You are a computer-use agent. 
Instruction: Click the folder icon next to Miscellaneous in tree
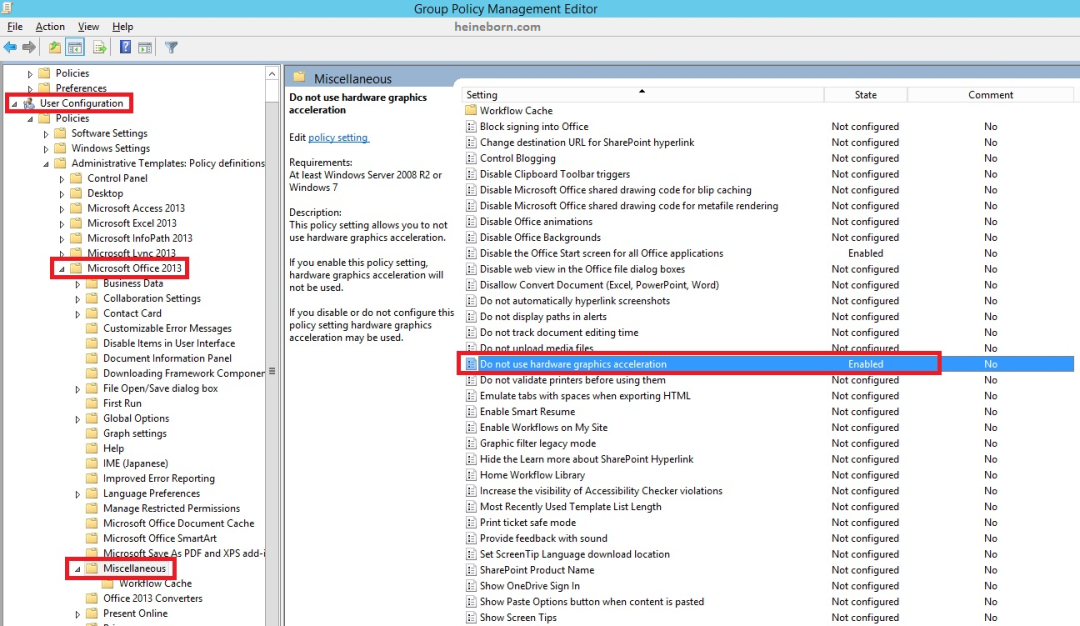(x=92, y=568)
